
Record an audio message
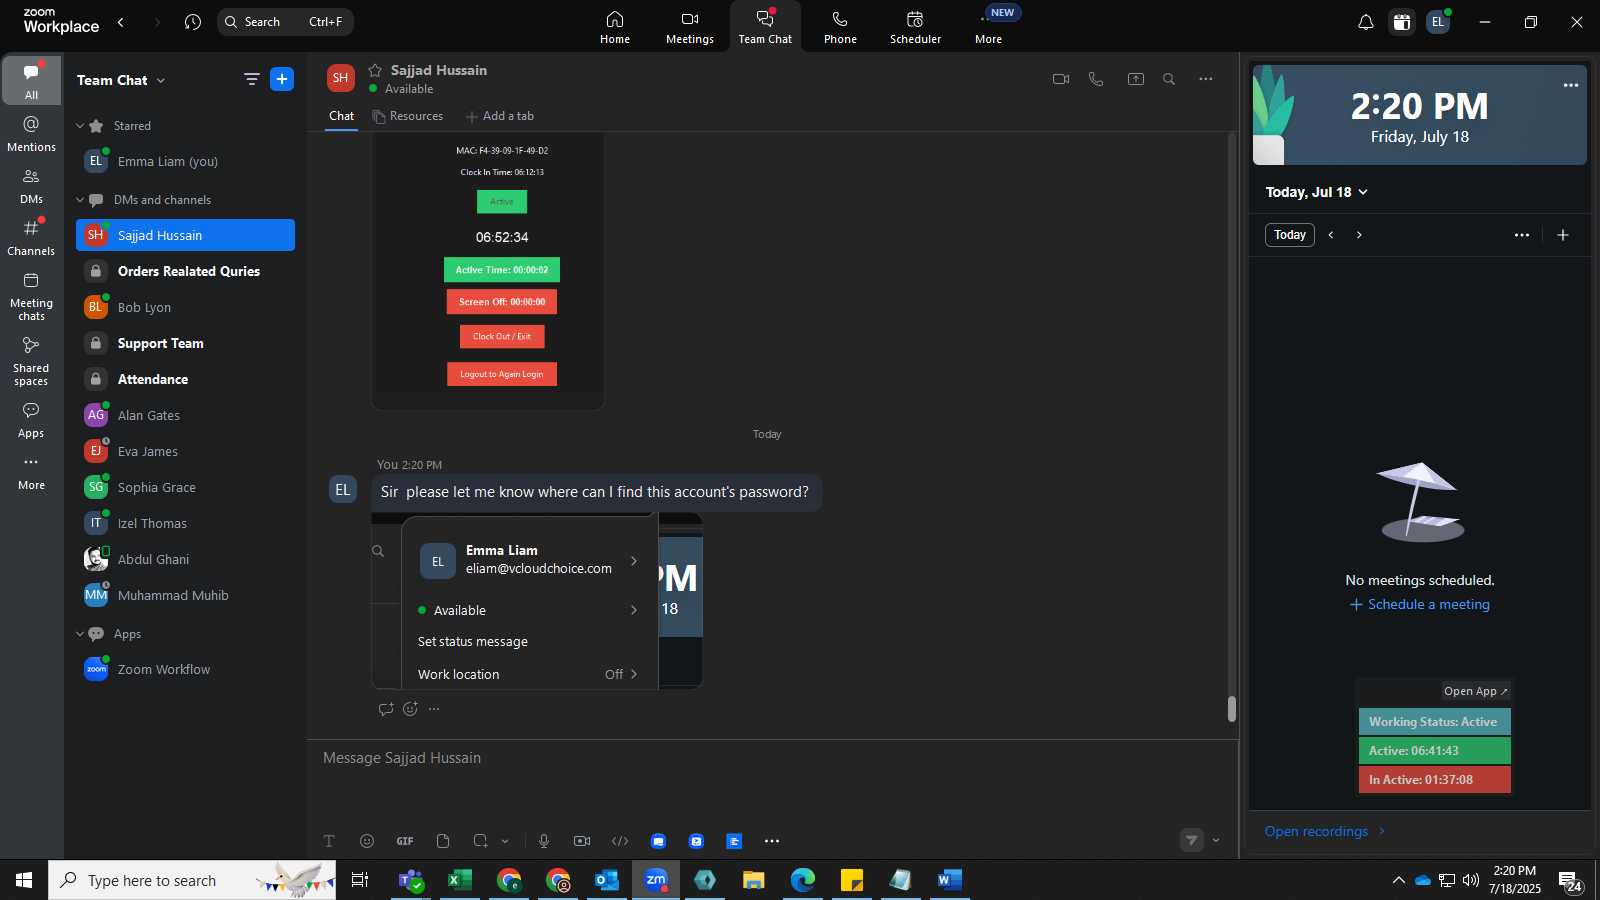pyautogui.click(x=544, y=841)
